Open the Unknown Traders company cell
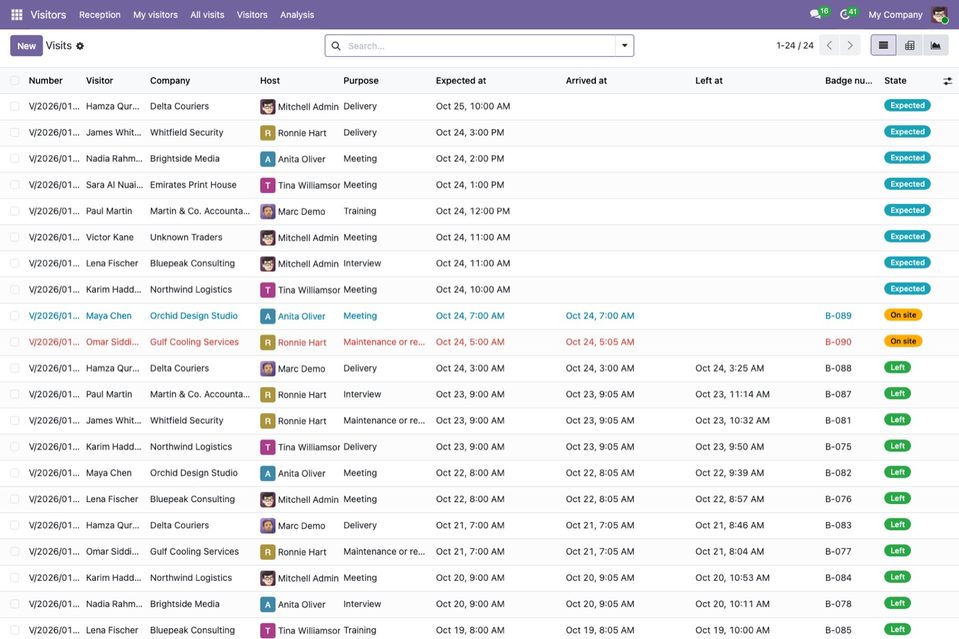This screenshot has width=959, height=639. 186,237
